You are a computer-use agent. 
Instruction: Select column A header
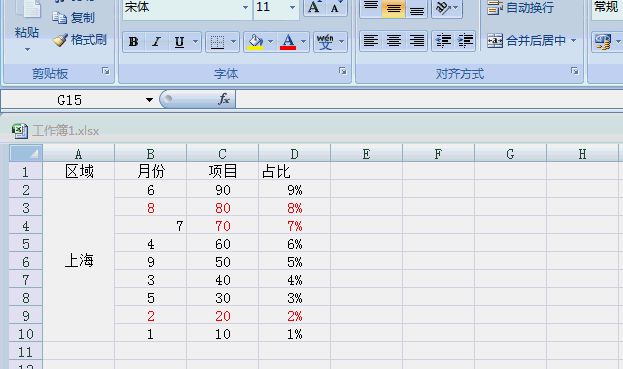coord(78,154)
